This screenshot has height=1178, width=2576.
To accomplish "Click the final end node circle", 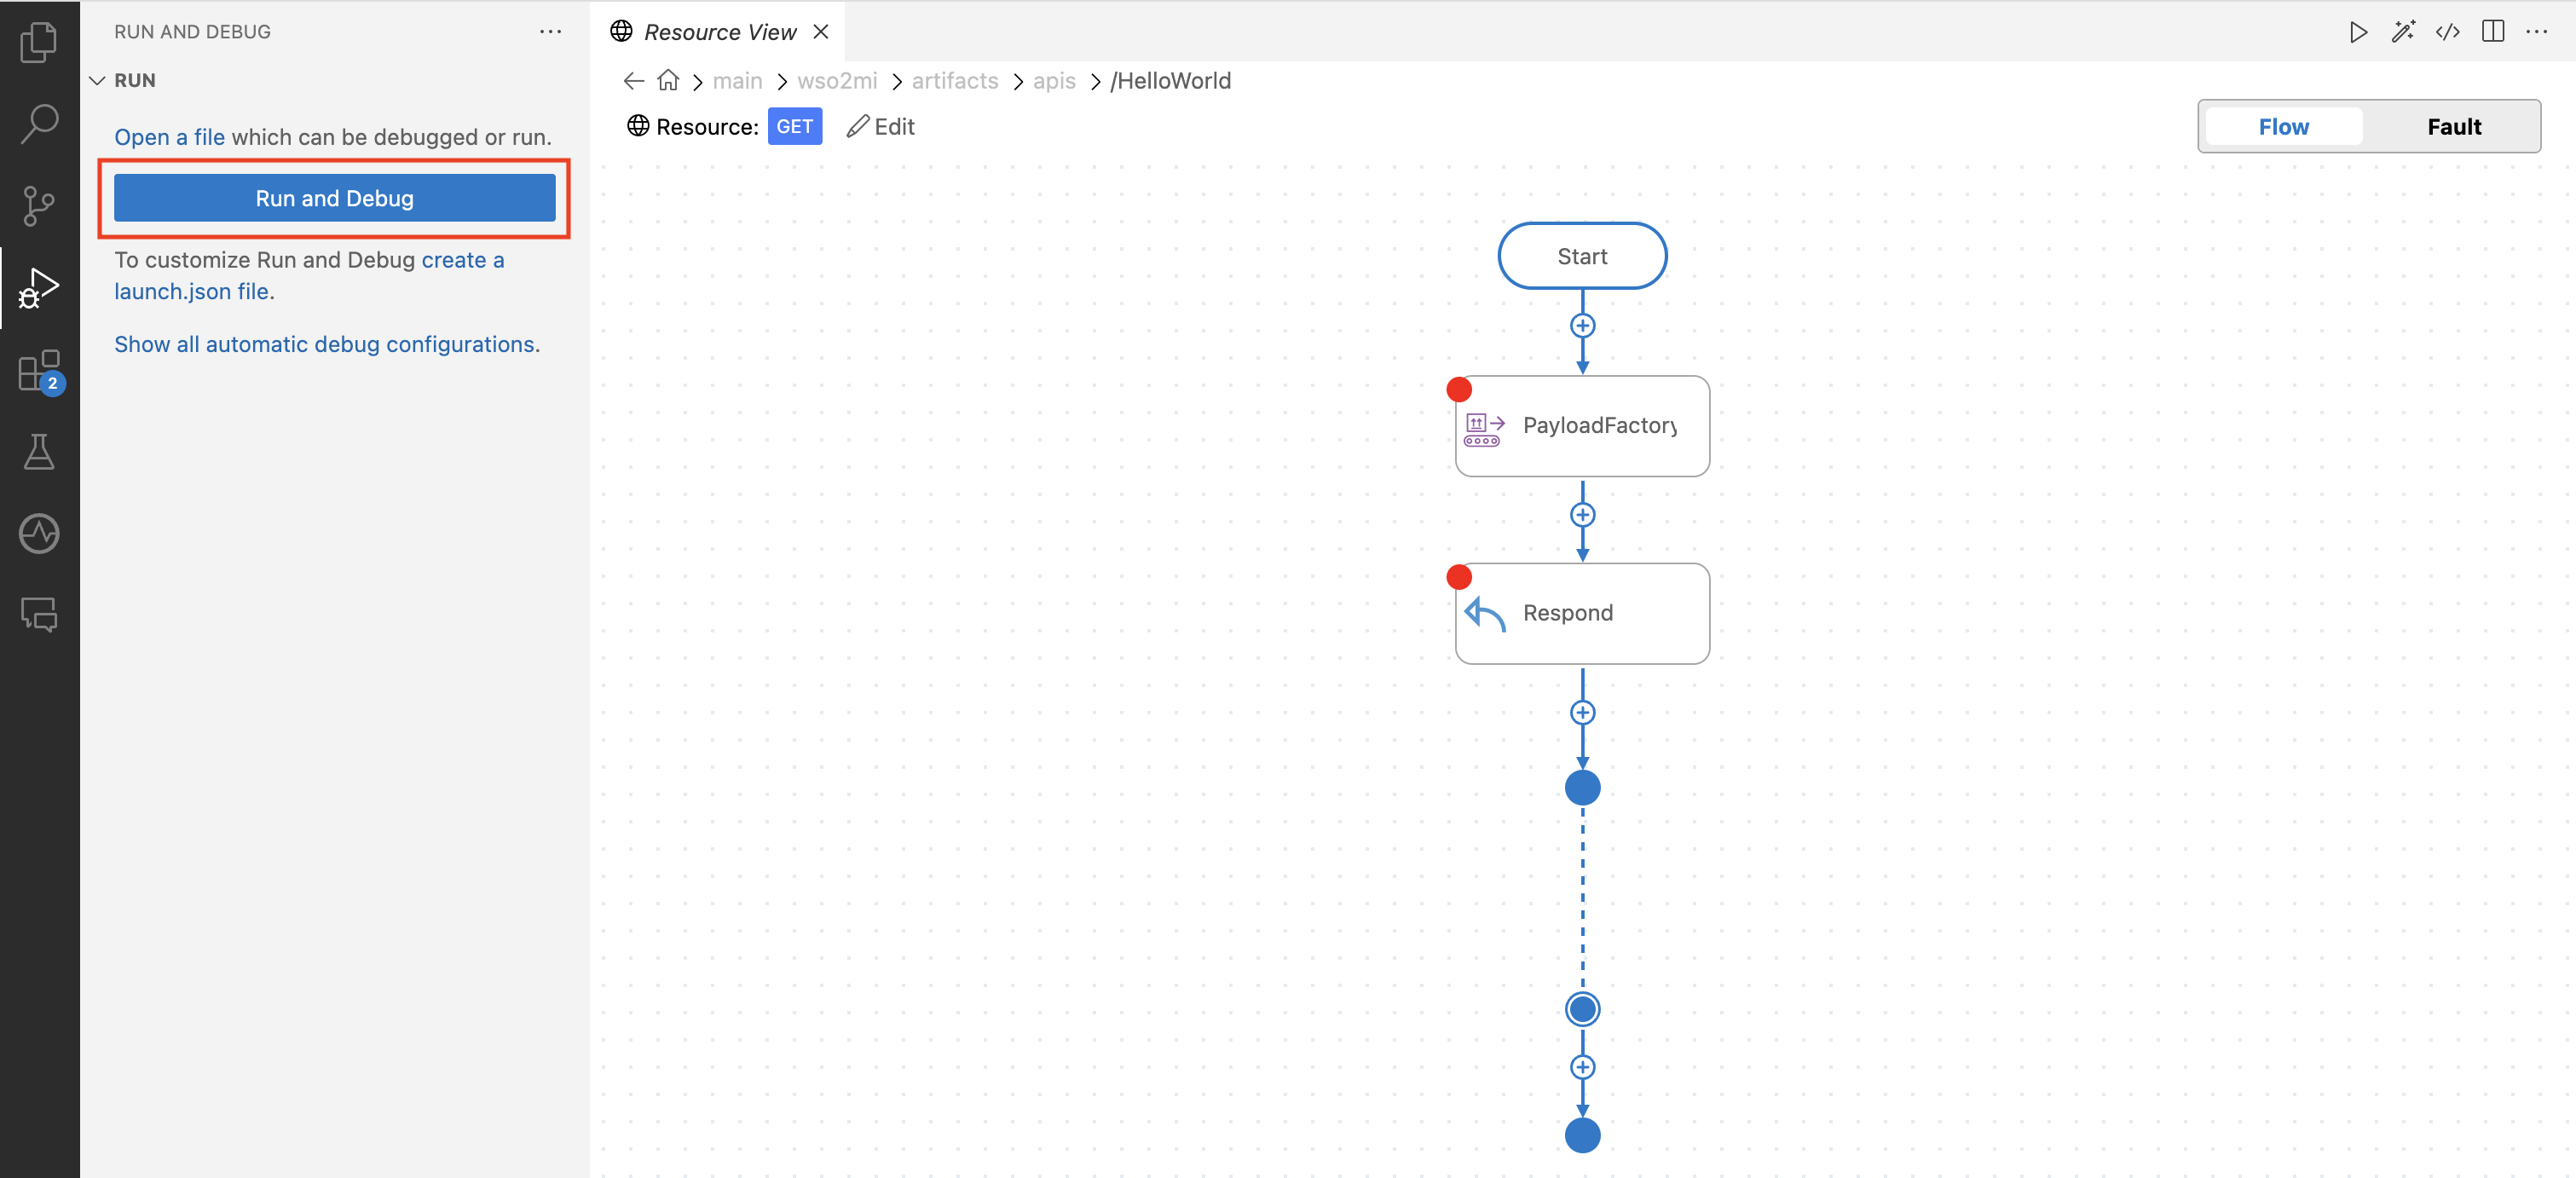I will click(1582, 1135).
